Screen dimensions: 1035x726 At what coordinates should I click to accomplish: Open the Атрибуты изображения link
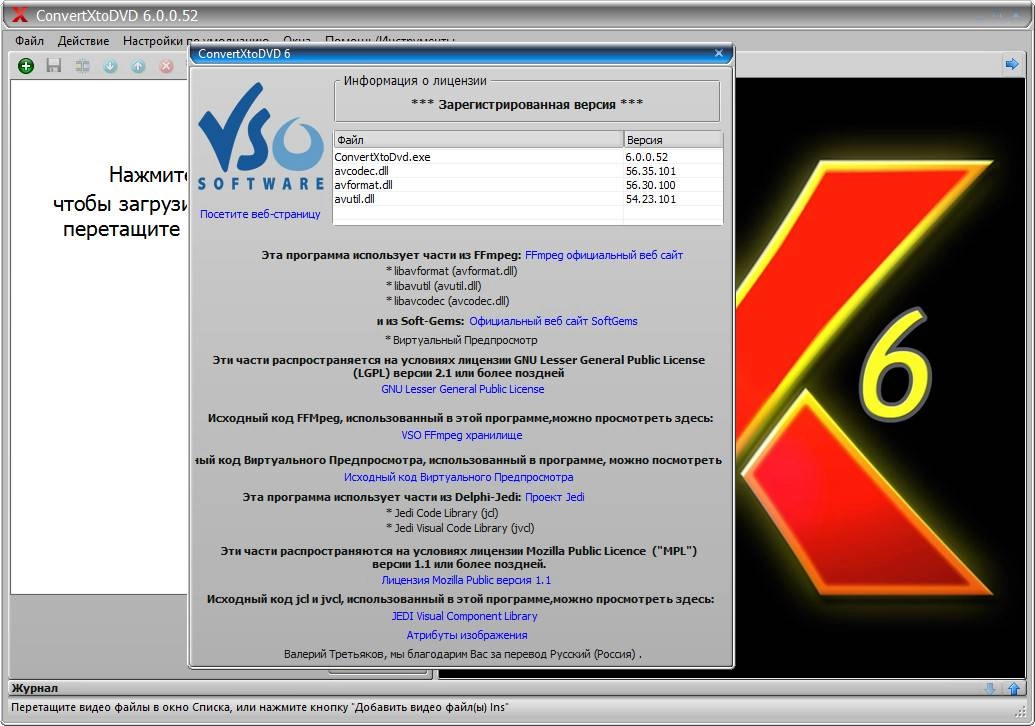tap(467, 635)
